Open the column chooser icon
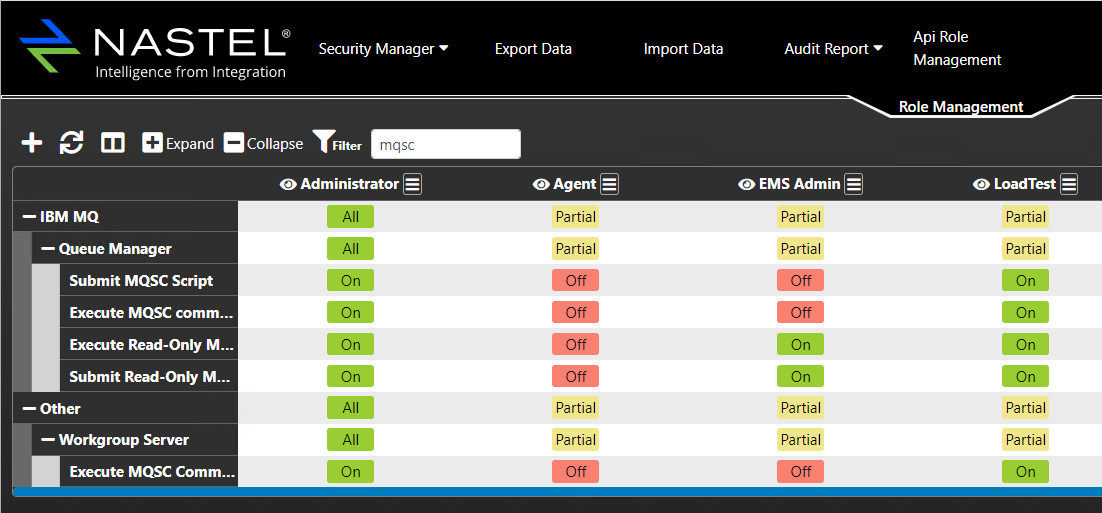 coord(113,143)
